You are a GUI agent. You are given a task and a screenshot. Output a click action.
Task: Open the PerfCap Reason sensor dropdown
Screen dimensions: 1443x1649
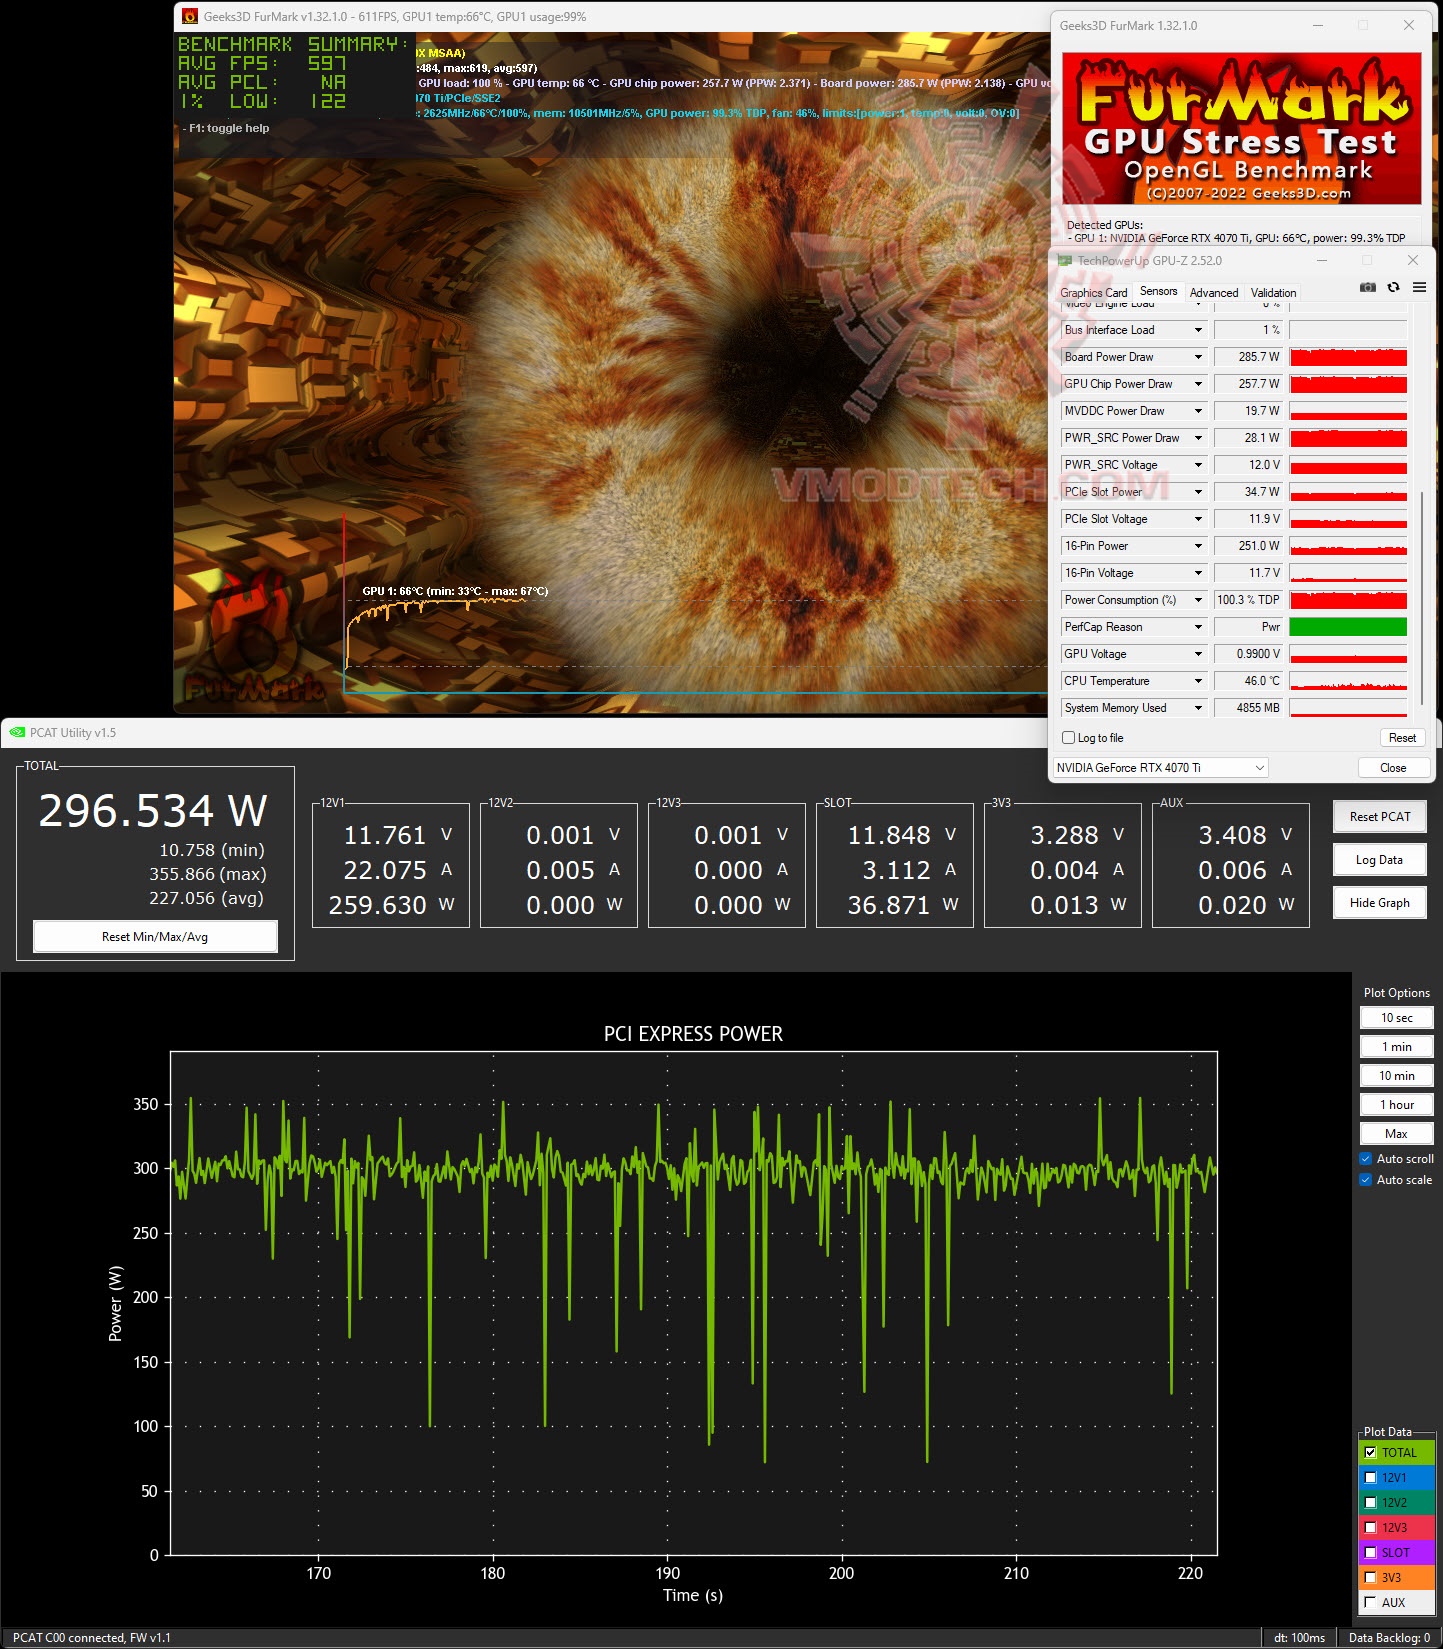pos(1198,627)
